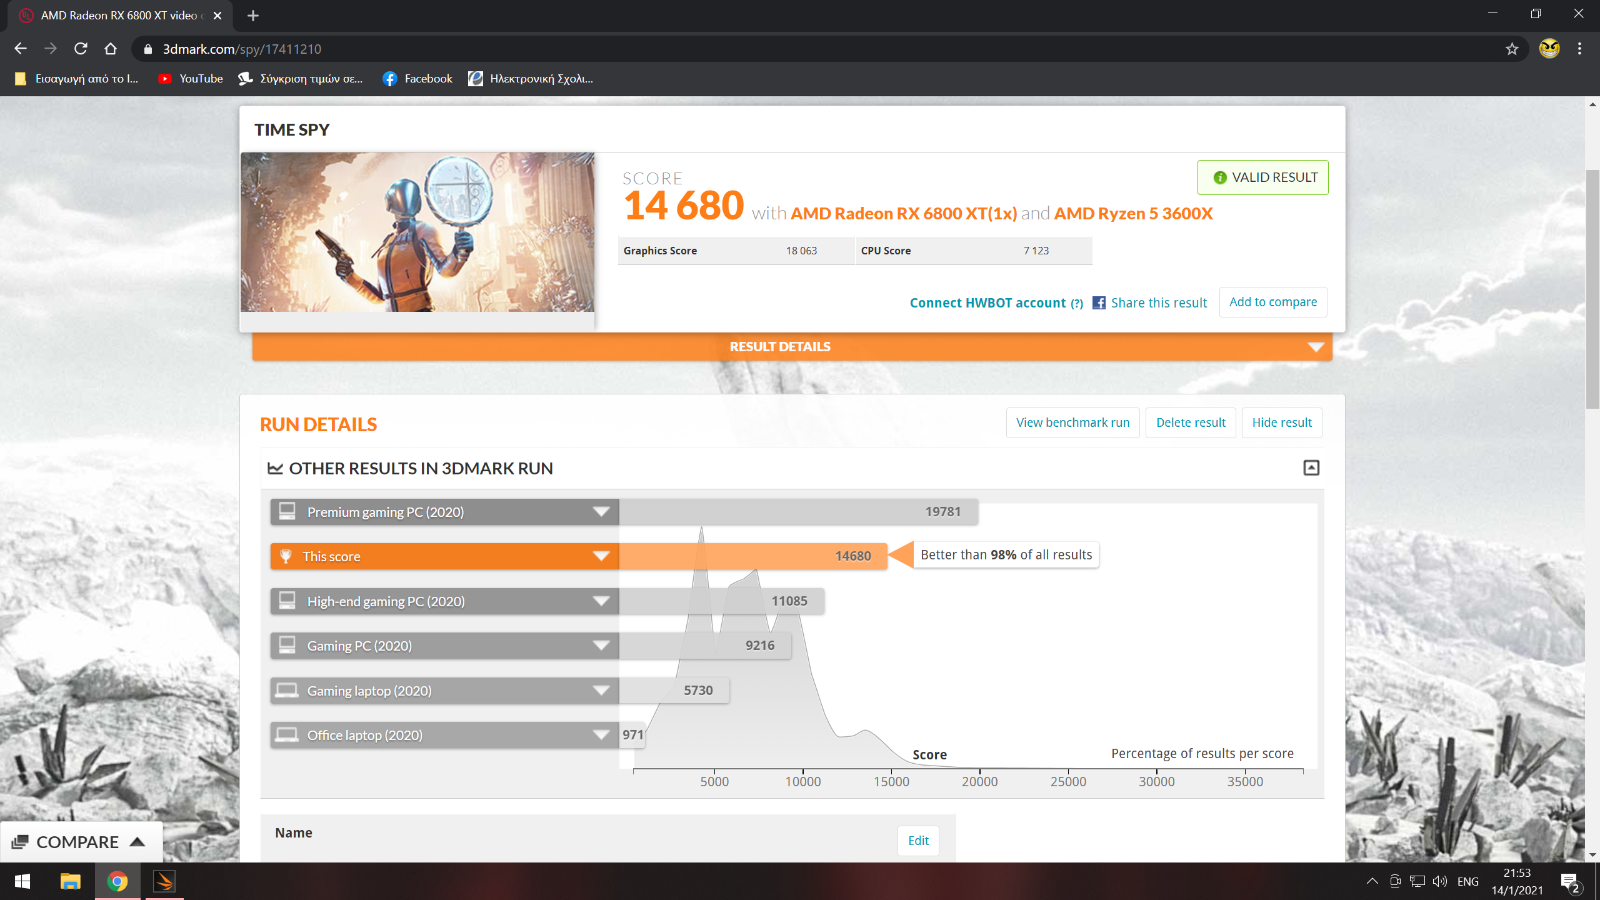Click the Chrome taskbar icon

point(118,881)
